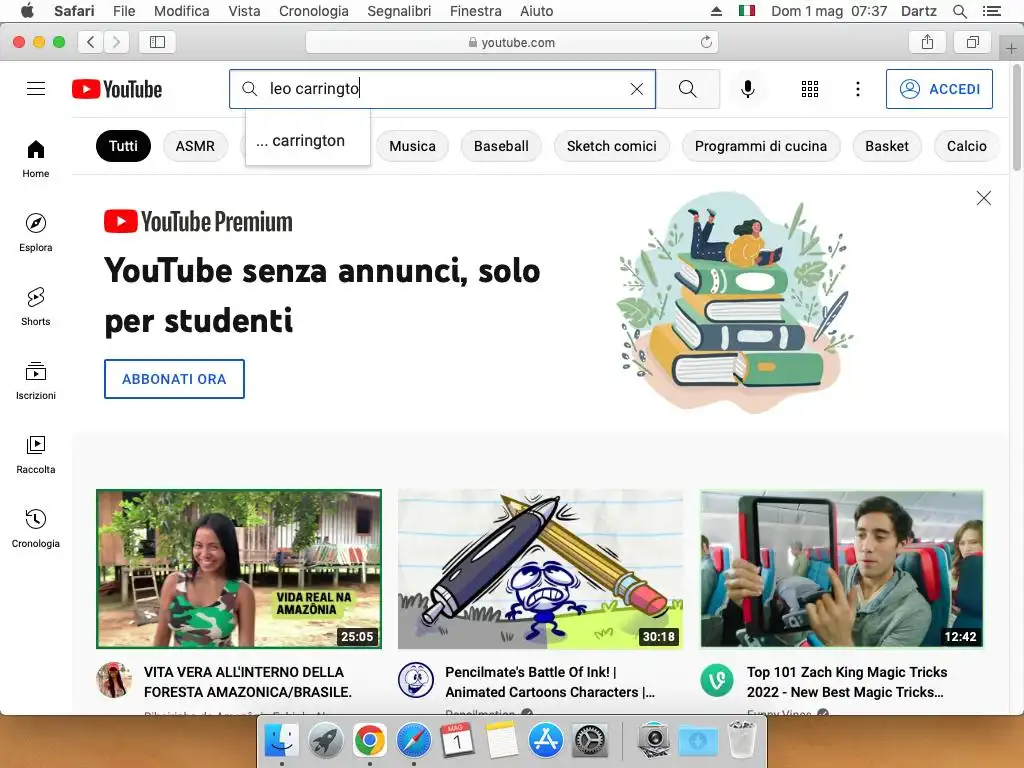Screen dimensions: 1024x768
Task: Open Safari's share menu
Action: [927, 42]
